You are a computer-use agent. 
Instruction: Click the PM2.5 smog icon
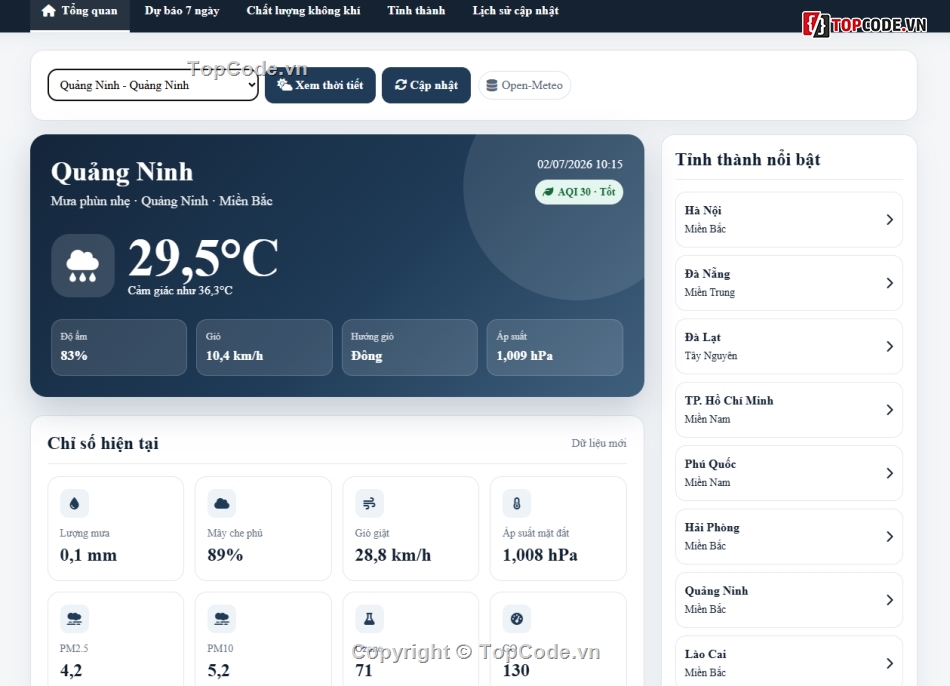(x=75, y=619)
